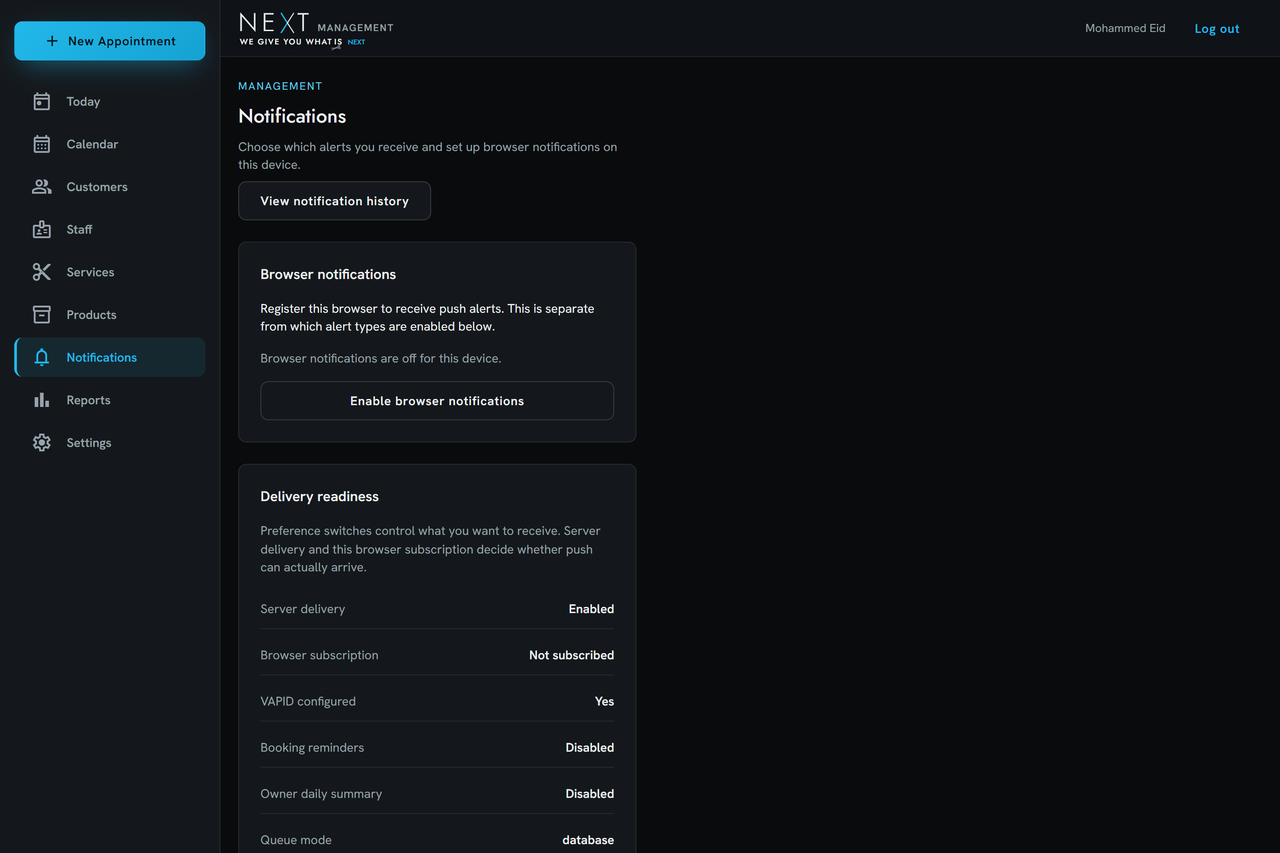Click the Queue mode 'database' value
Viewport: 1280px width, 853px height.
point(588,840)
